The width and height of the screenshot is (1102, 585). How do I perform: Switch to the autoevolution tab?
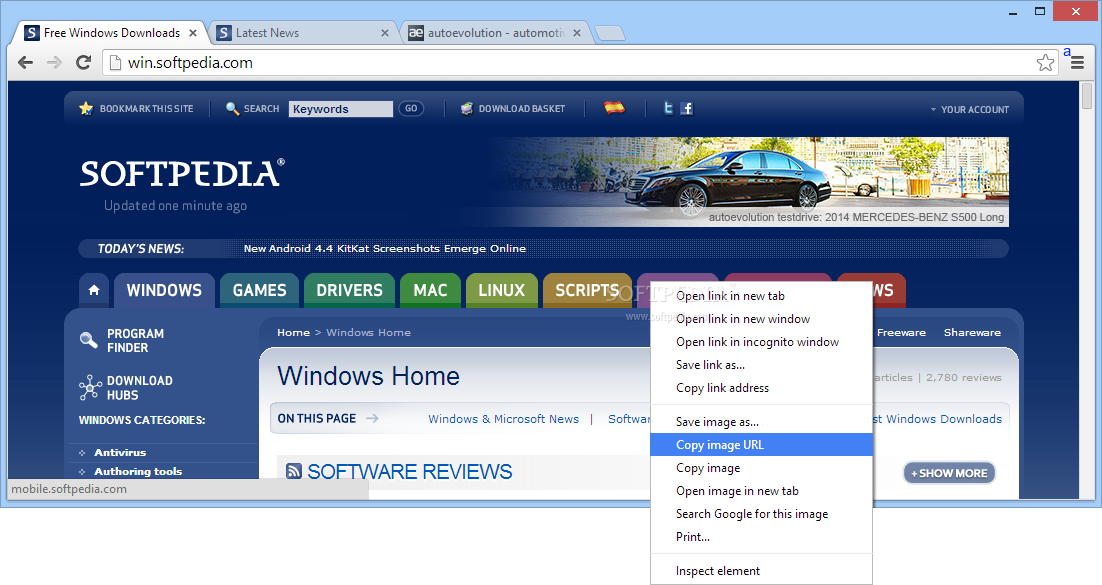495,33
